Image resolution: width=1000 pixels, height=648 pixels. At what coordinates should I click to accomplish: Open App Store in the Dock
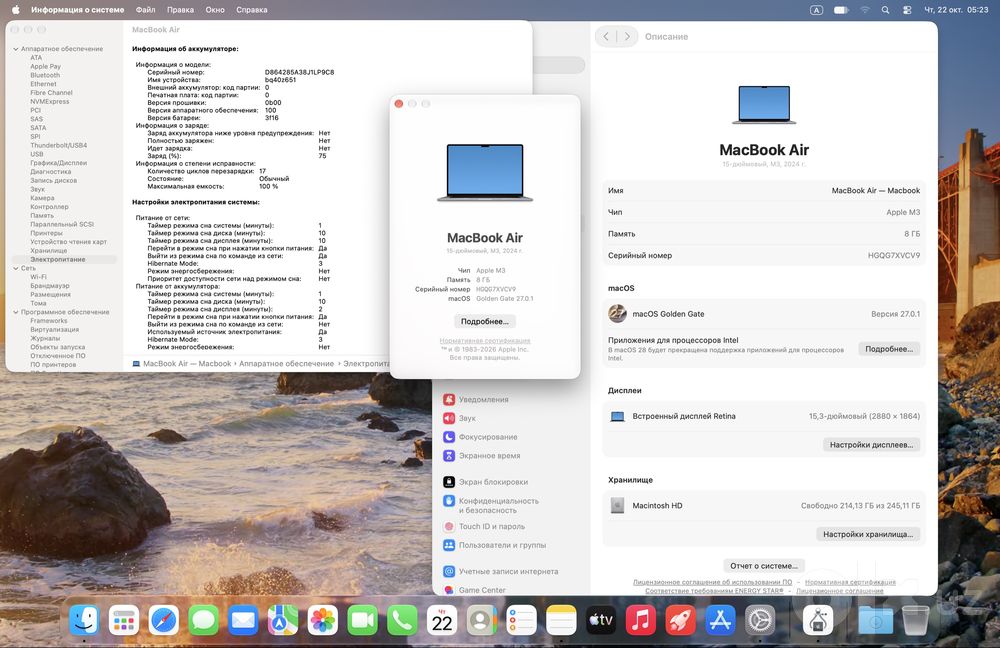tap(720, 619)
